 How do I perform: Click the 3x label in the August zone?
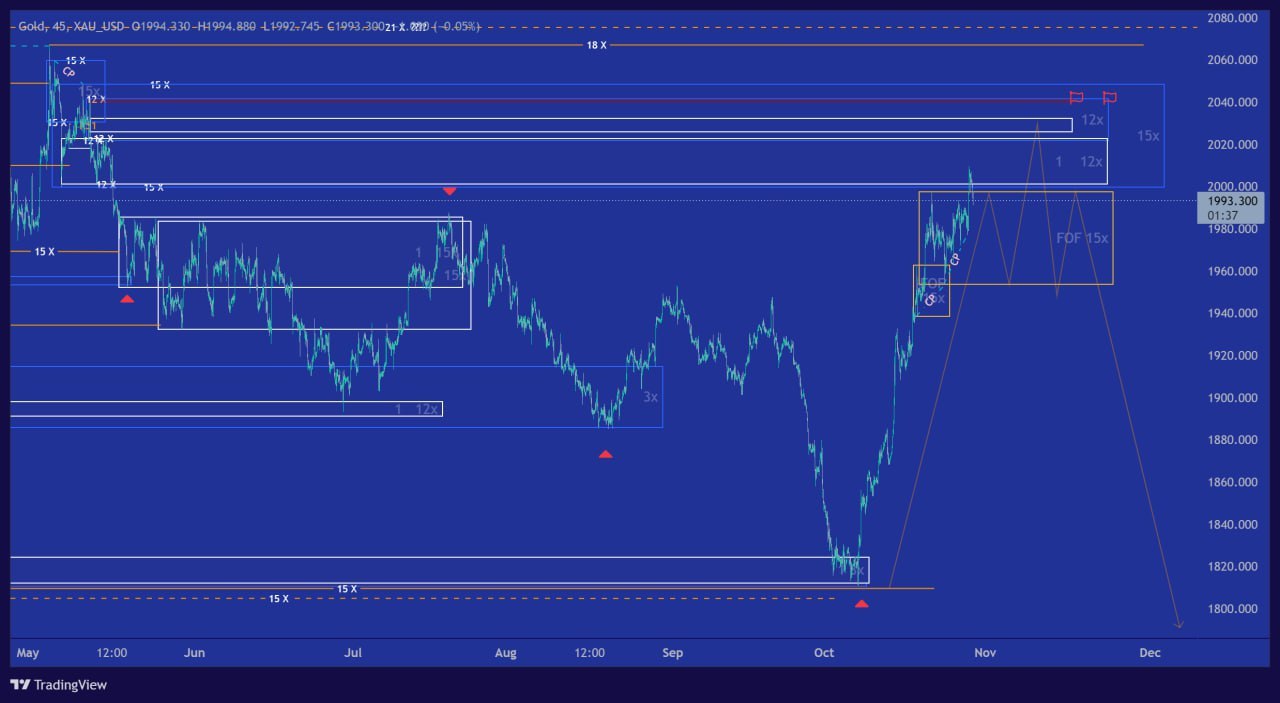[x=650, y=397]
